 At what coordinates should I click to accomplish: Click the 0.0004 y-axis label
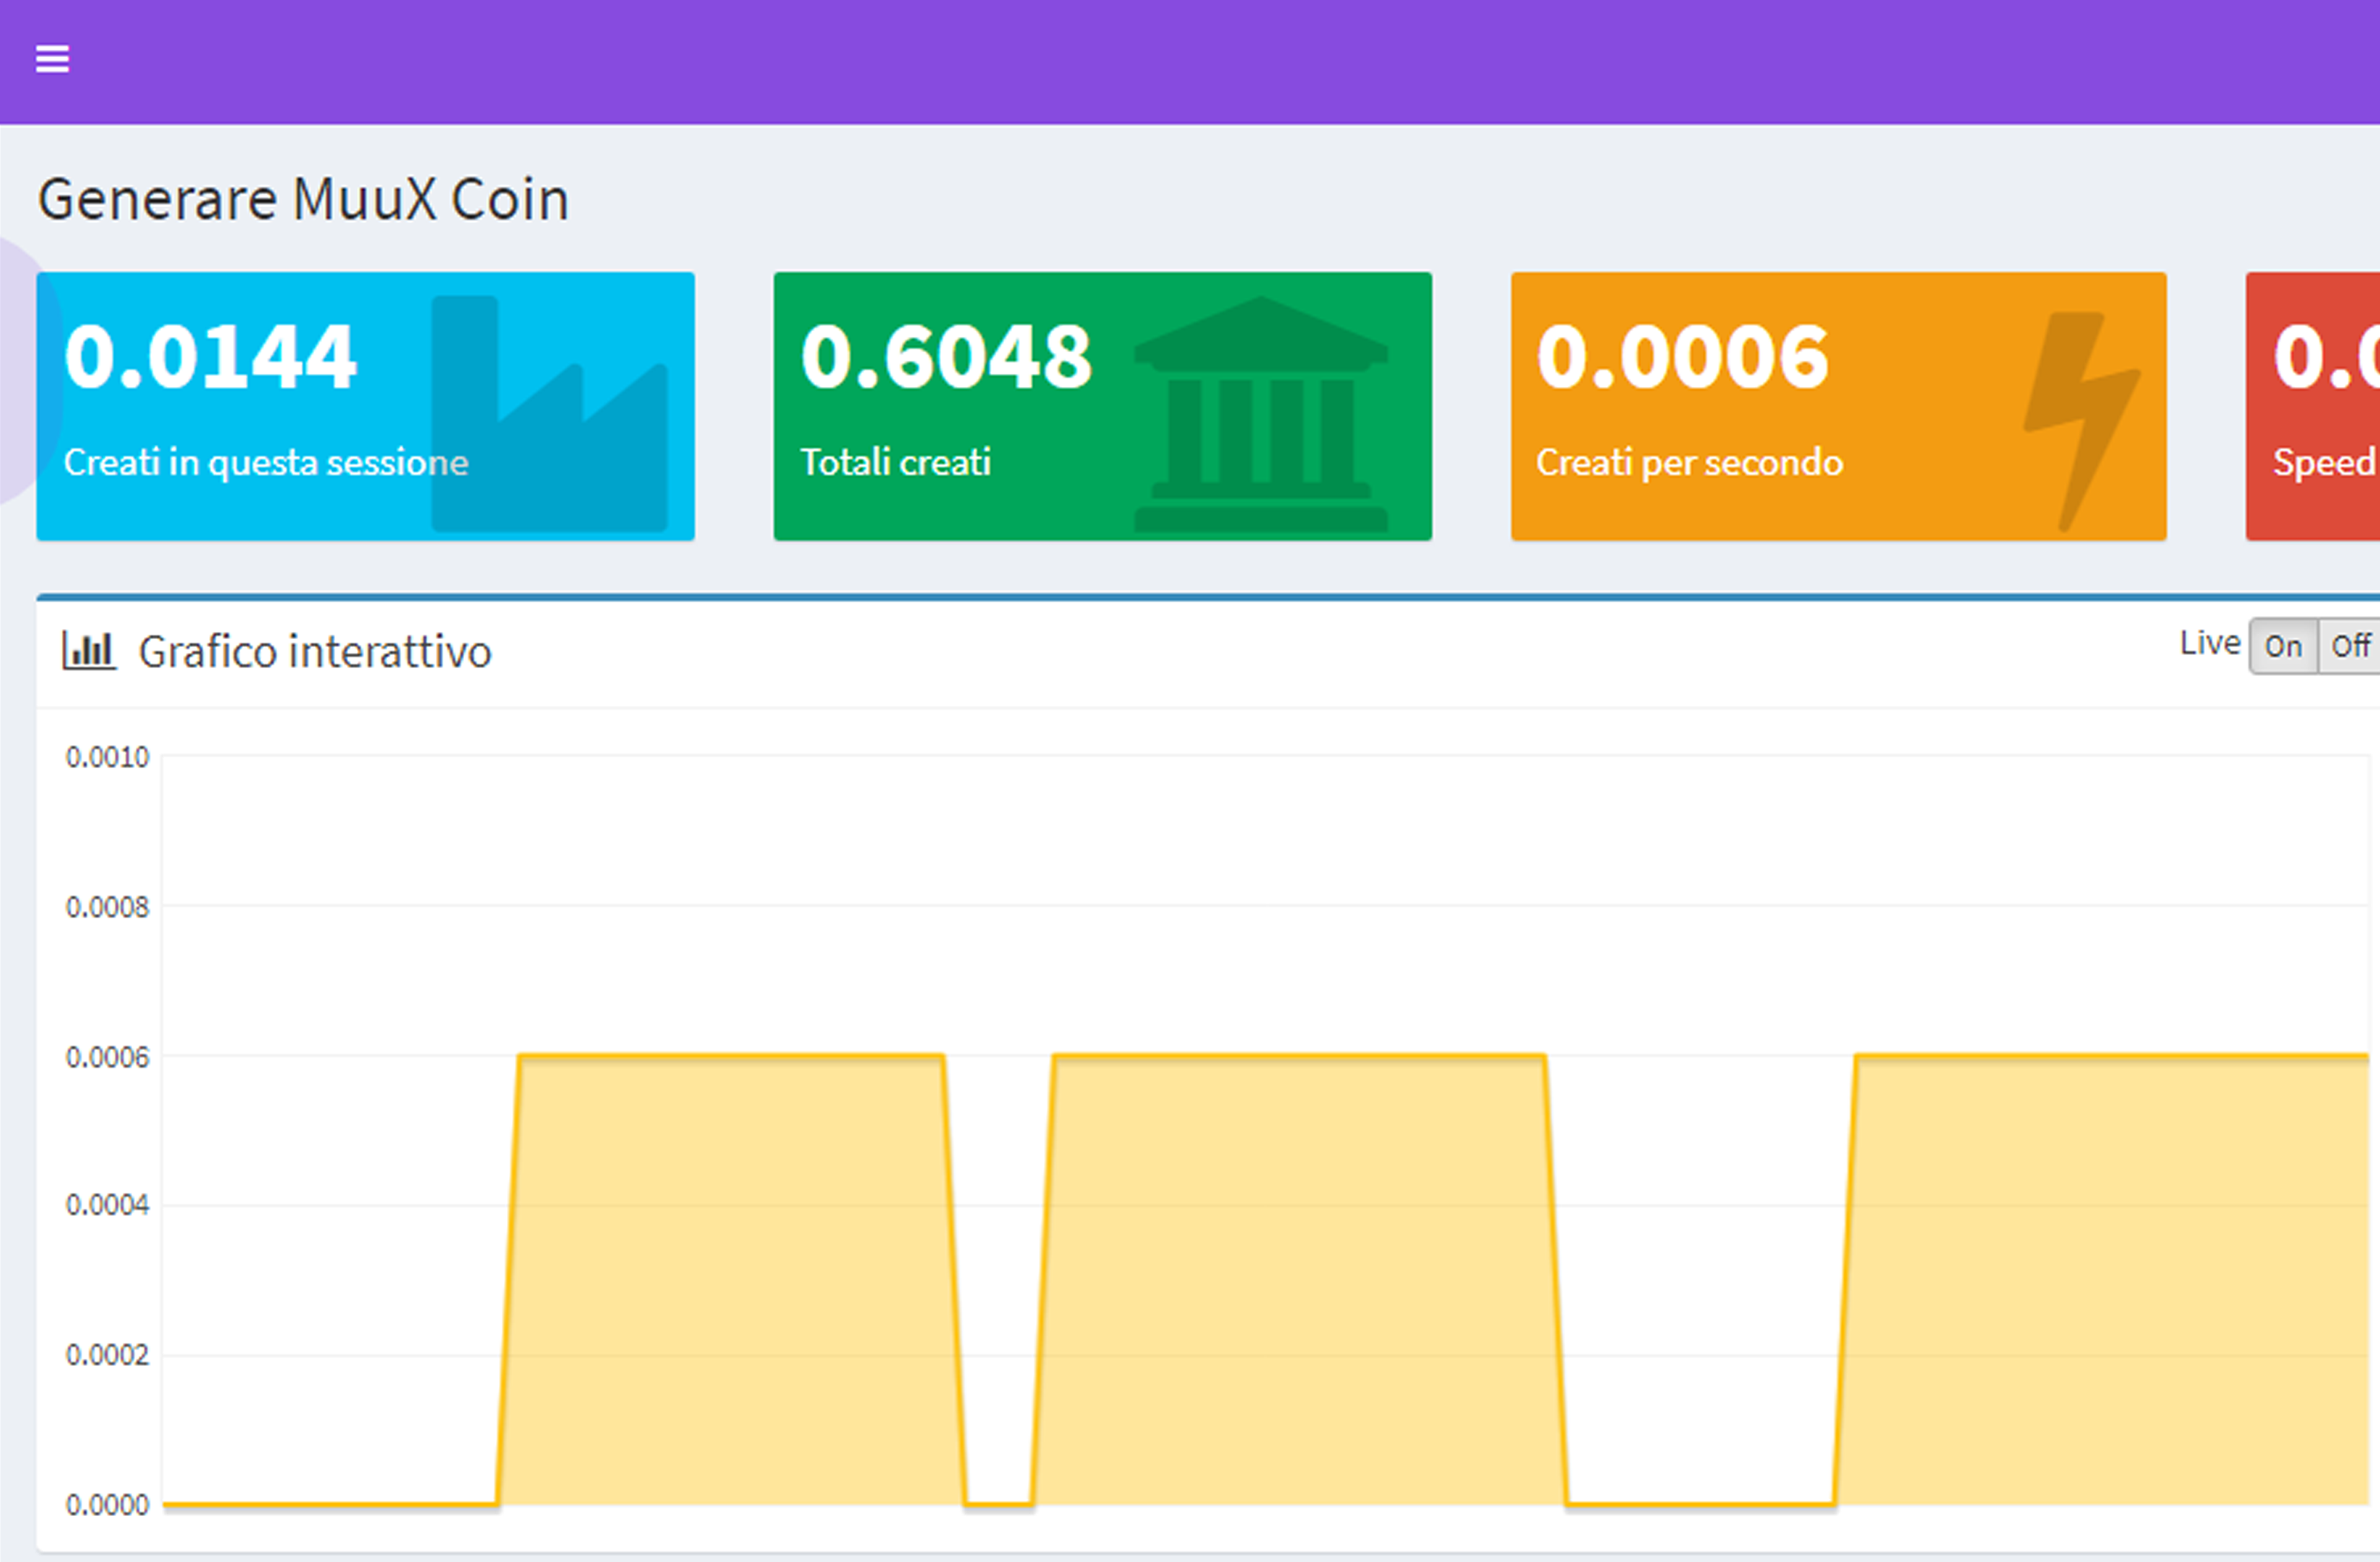coord(107,1205)
